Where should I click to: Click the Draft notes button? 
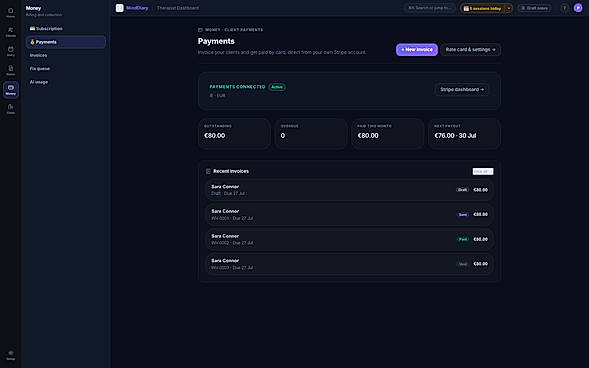coord(534,8)
